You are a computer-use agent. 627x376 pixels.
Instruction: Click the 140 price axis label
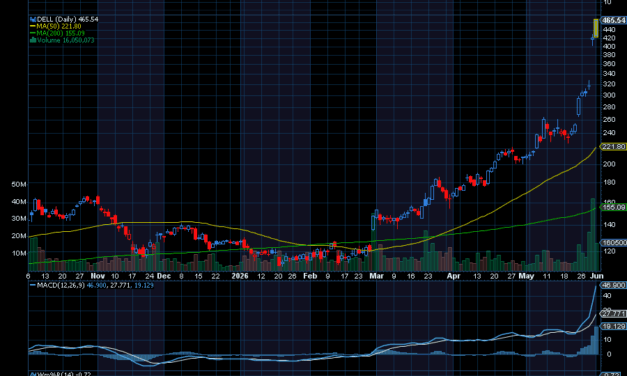(609, 224)
